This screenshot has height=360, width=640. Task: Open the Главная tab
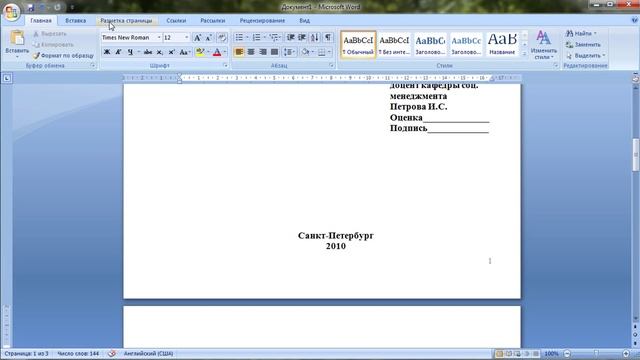41,20
